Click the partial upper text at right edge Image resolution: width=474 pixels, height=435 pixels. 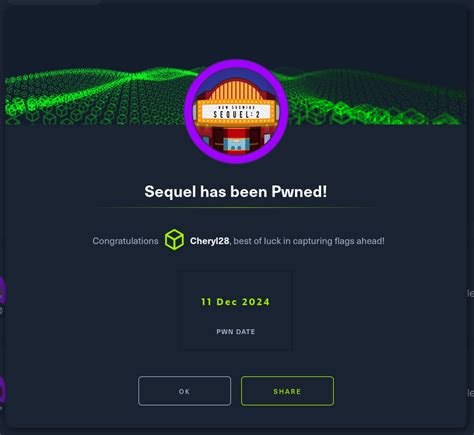[470, 293]
